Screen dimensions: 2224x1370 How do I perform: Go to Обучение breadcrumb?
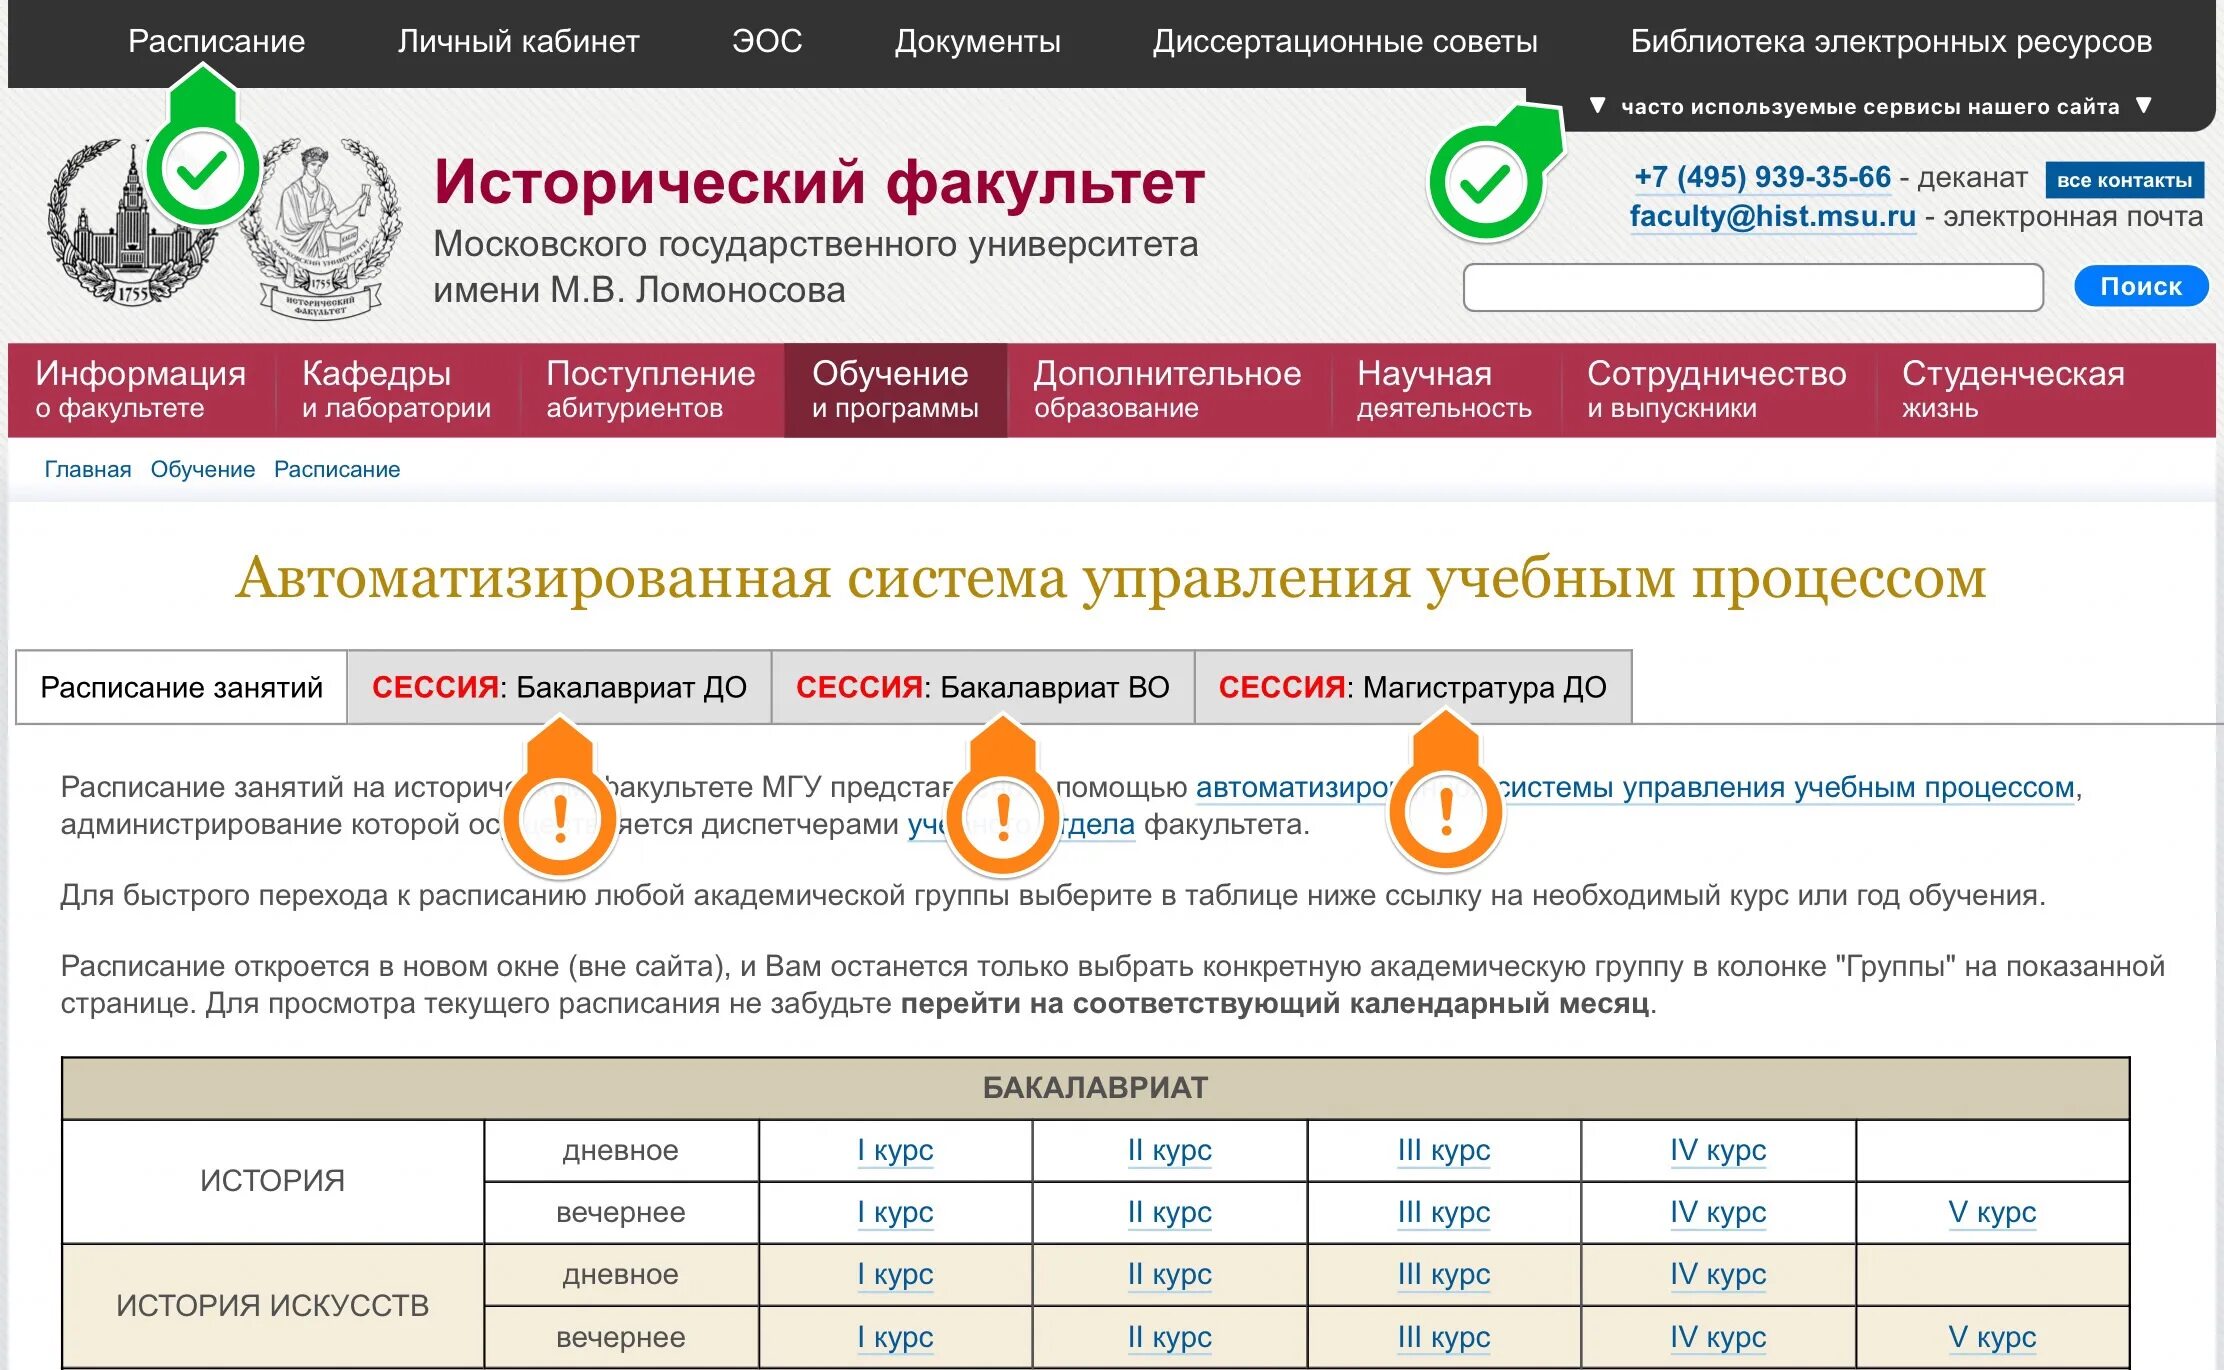pos(203,469)
